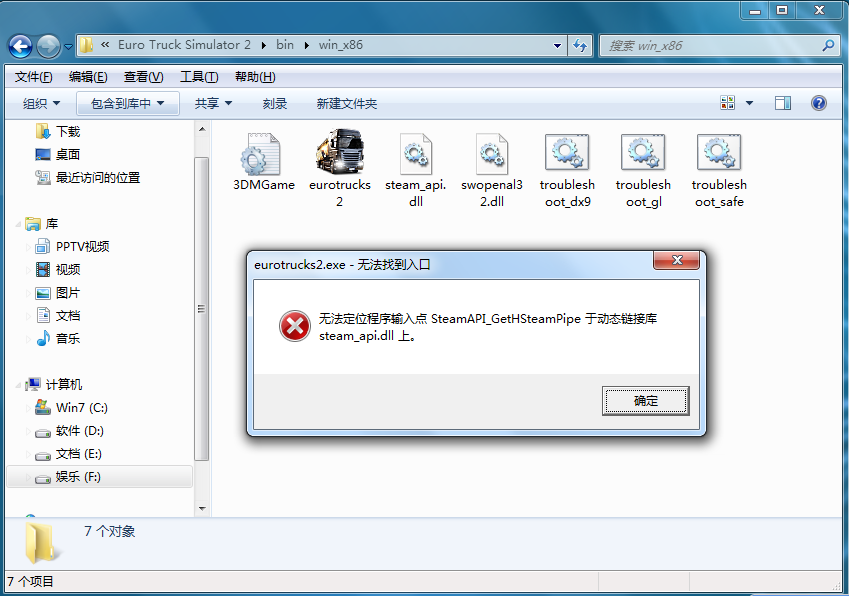Open recent pages dropdown beside Forward arrow
Image resolution: width=849 pixels, height=596 pixels.
pos(68,47)
